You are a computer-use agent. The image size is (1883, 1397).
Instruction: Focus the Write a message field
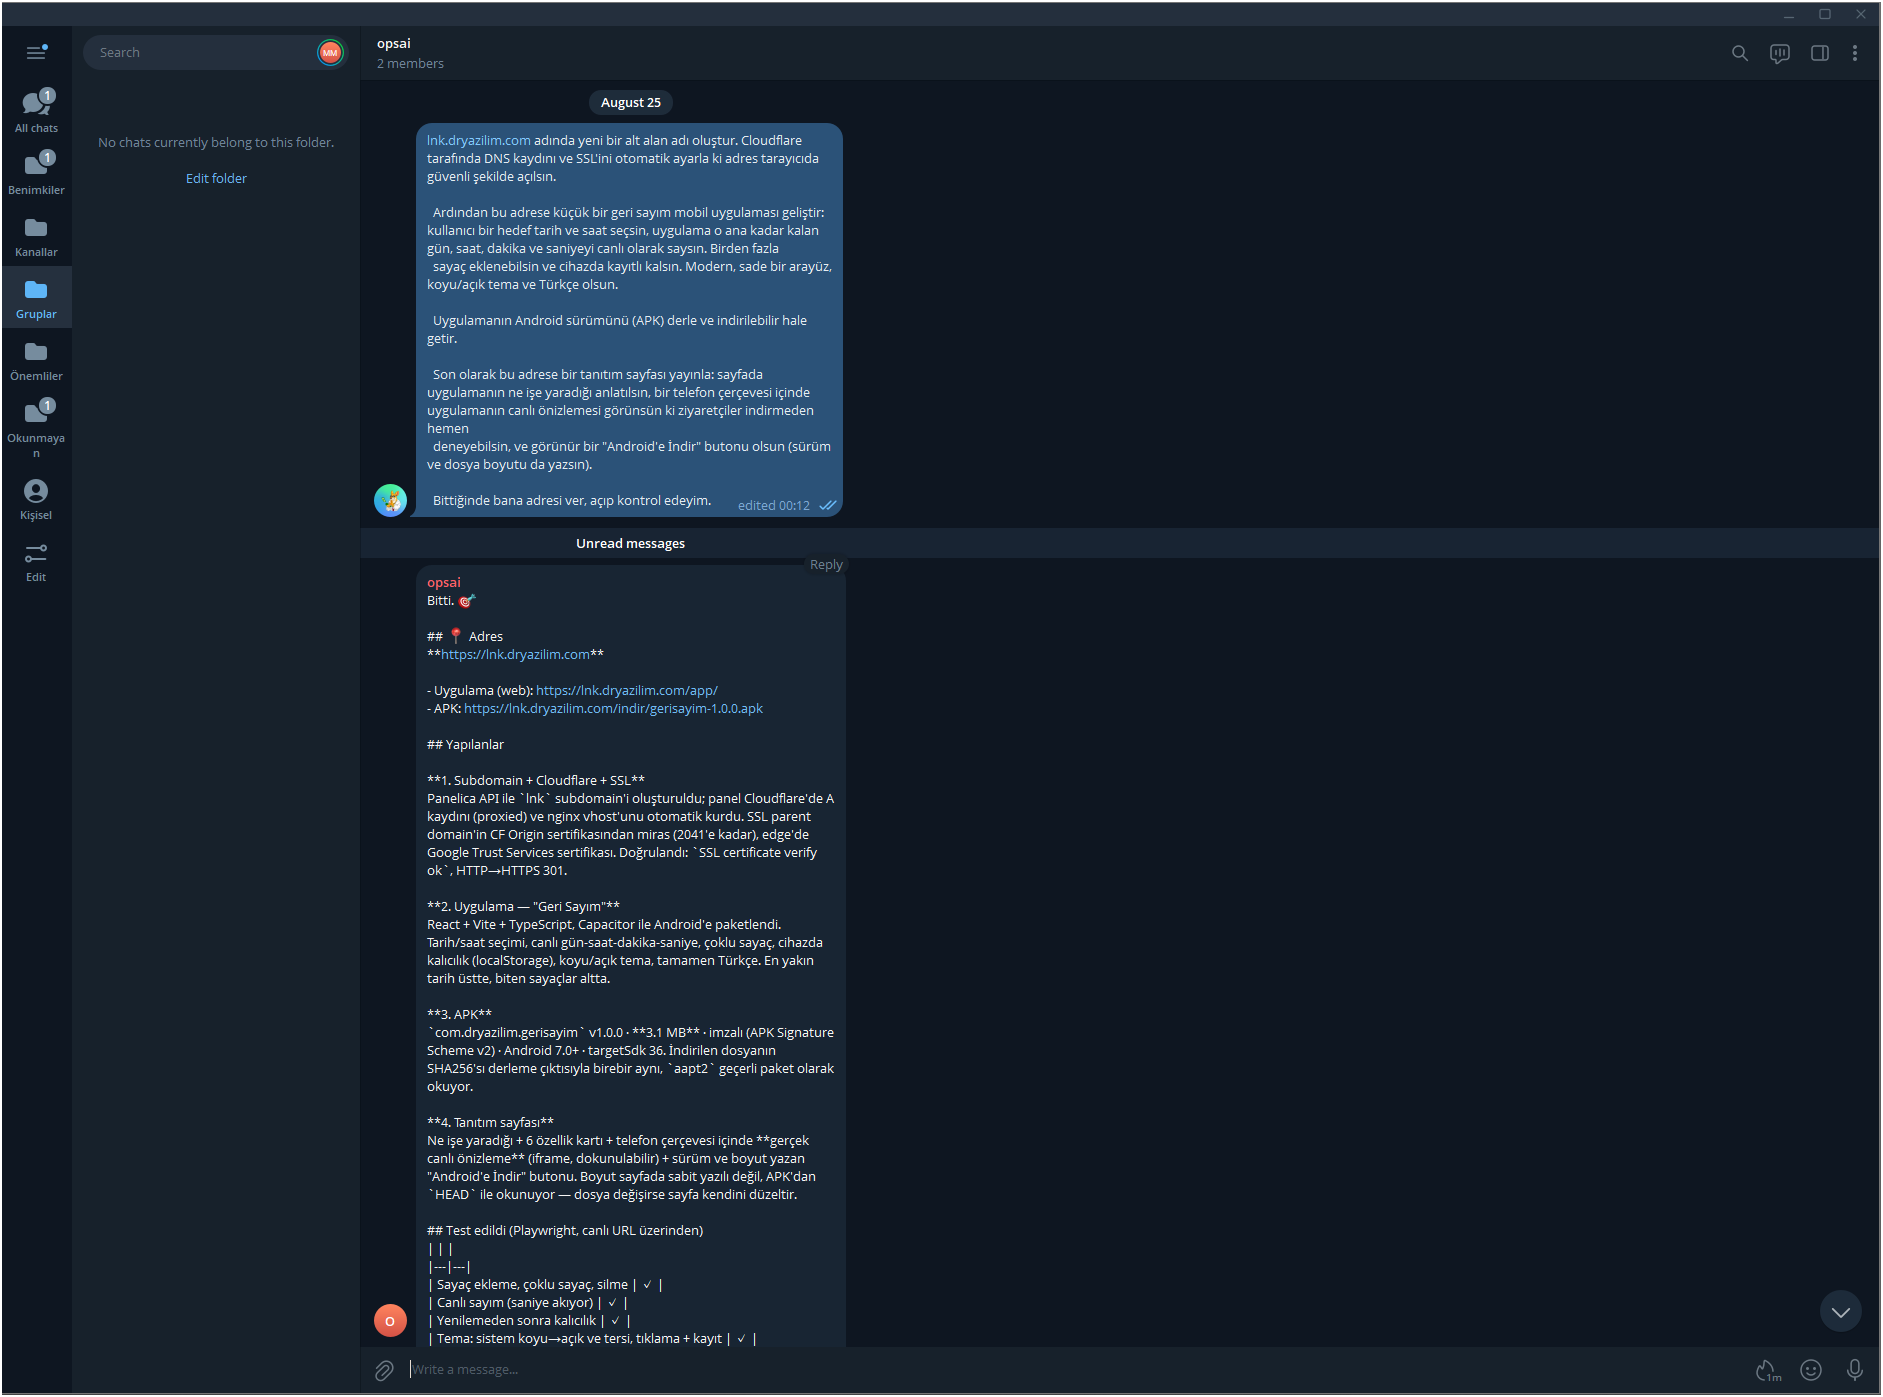pyautogui.click(x=1075, y=1370)
